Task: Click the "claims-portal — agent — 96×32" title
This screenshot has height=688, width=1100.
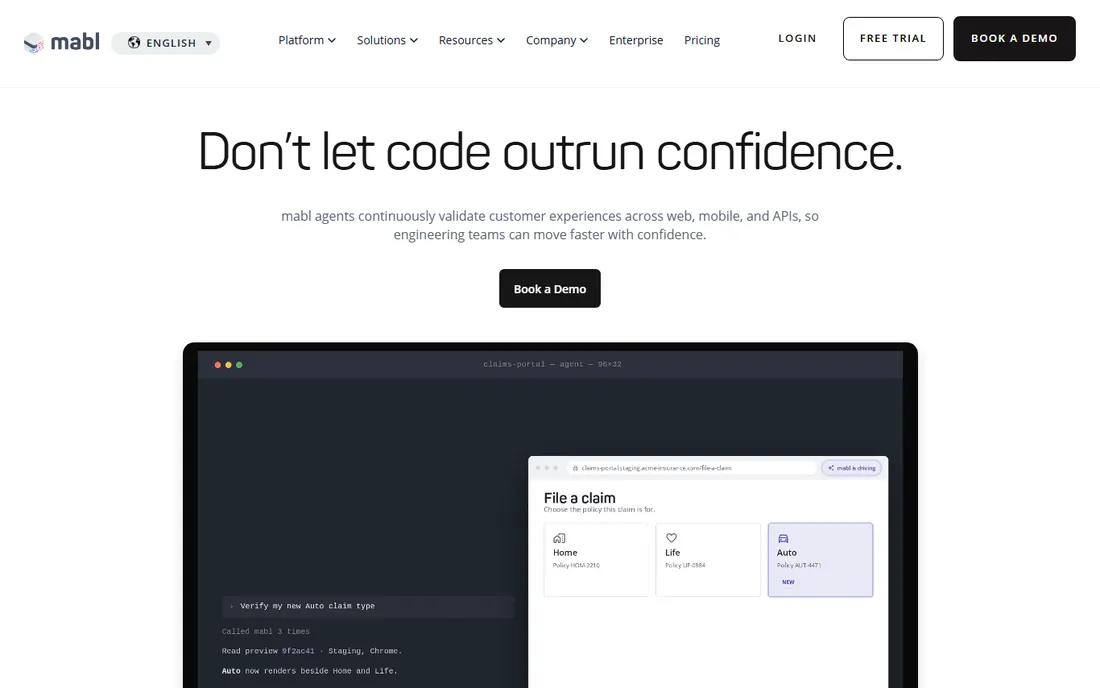Action: point(552,364)
